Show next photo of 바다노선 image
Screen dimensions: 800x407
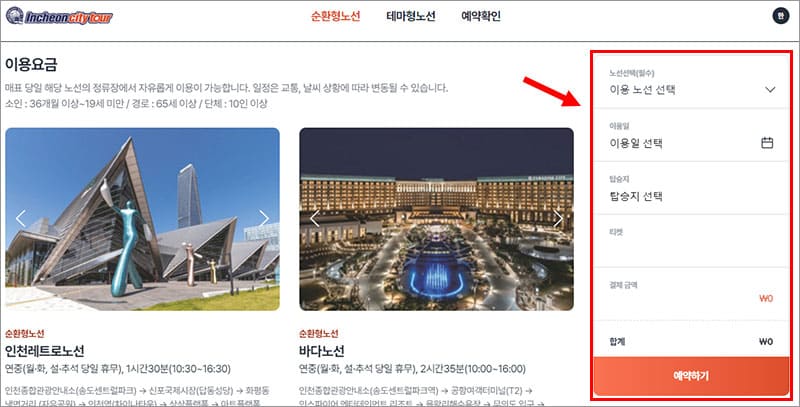558,218
